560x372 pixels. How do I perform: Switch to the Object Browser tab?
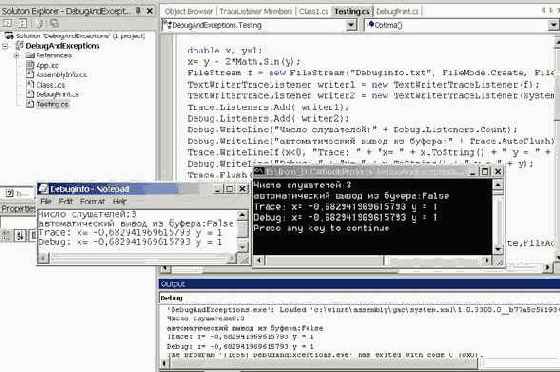pos(188,11)
